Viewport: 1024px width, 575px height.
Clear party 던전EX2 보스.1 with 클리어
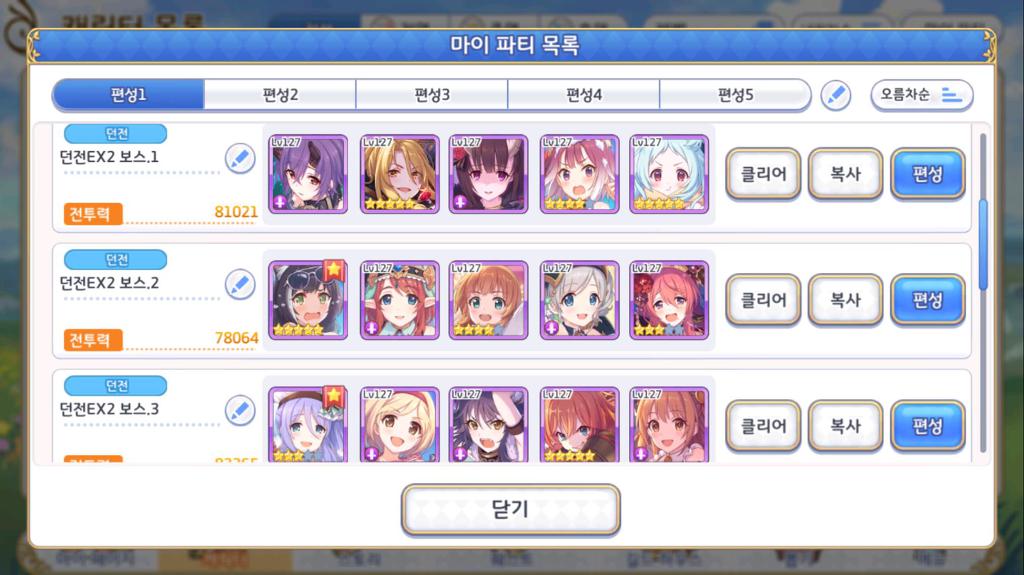click(763, 174)
